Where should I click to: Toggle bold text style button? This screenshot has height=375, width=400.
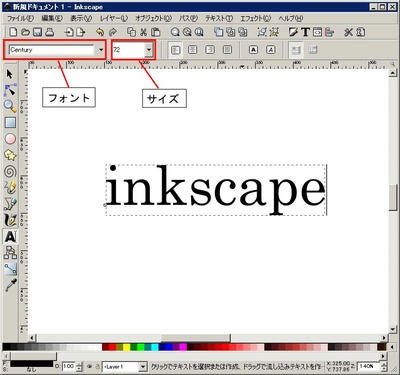pyautogui.click(x=254, y=50)
